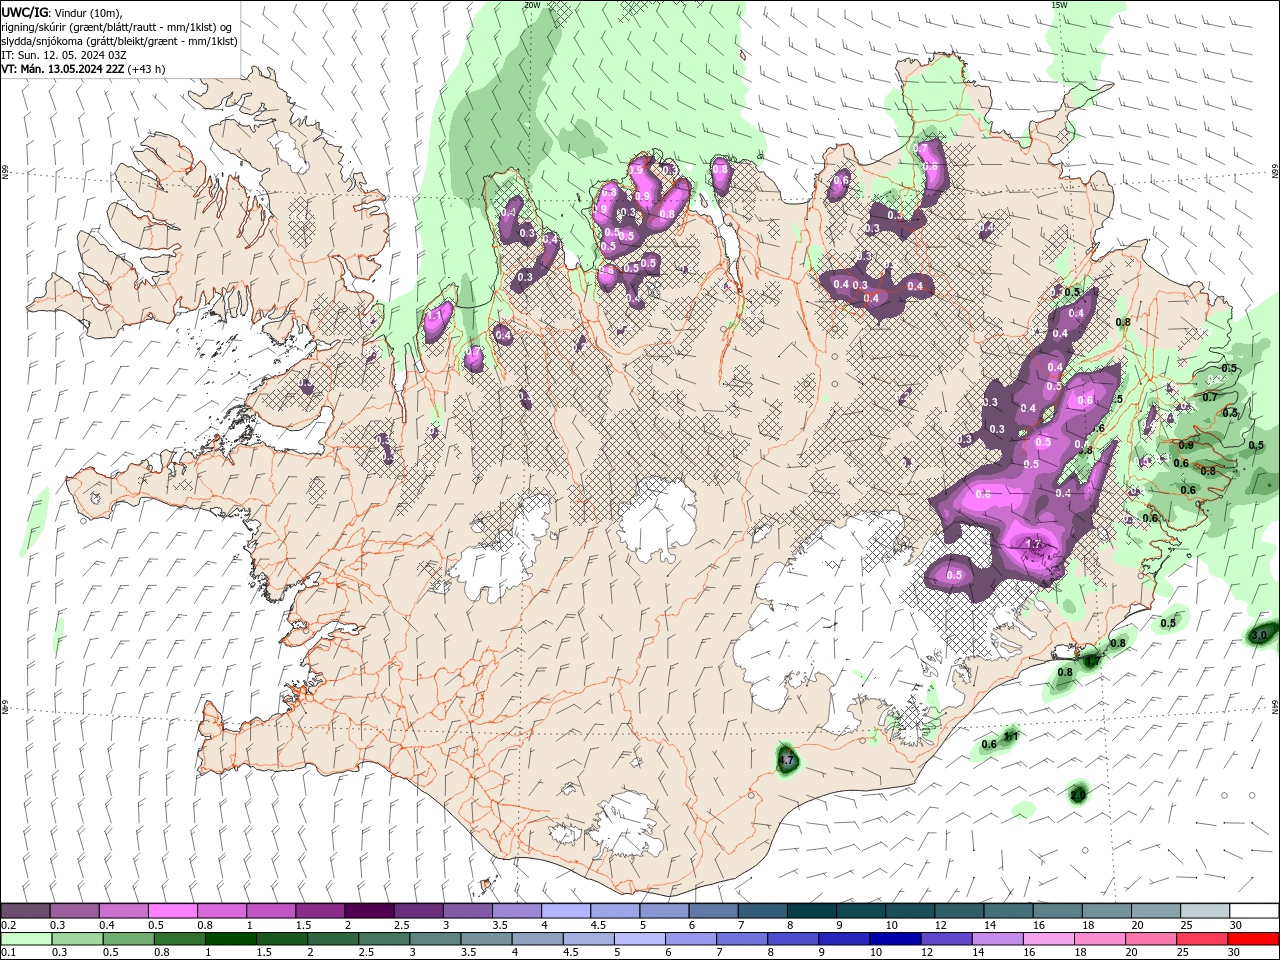Click the grey-green 3–3.5 swatch in lower scale
This screenshot has width=1280, height=960.
pos(434,939)
